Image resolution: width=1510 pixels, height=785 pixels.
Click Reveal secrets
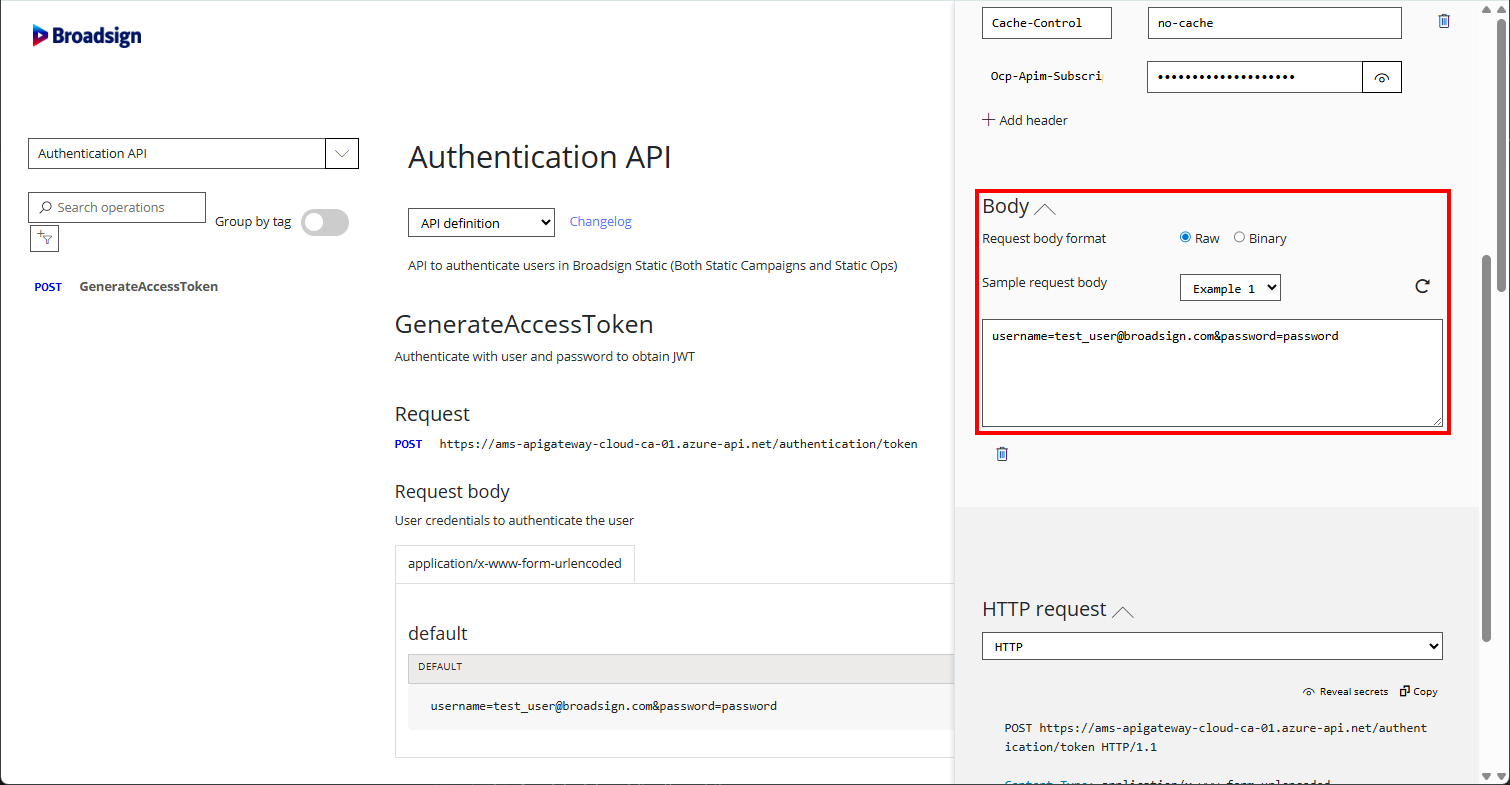coord(1345,692)
